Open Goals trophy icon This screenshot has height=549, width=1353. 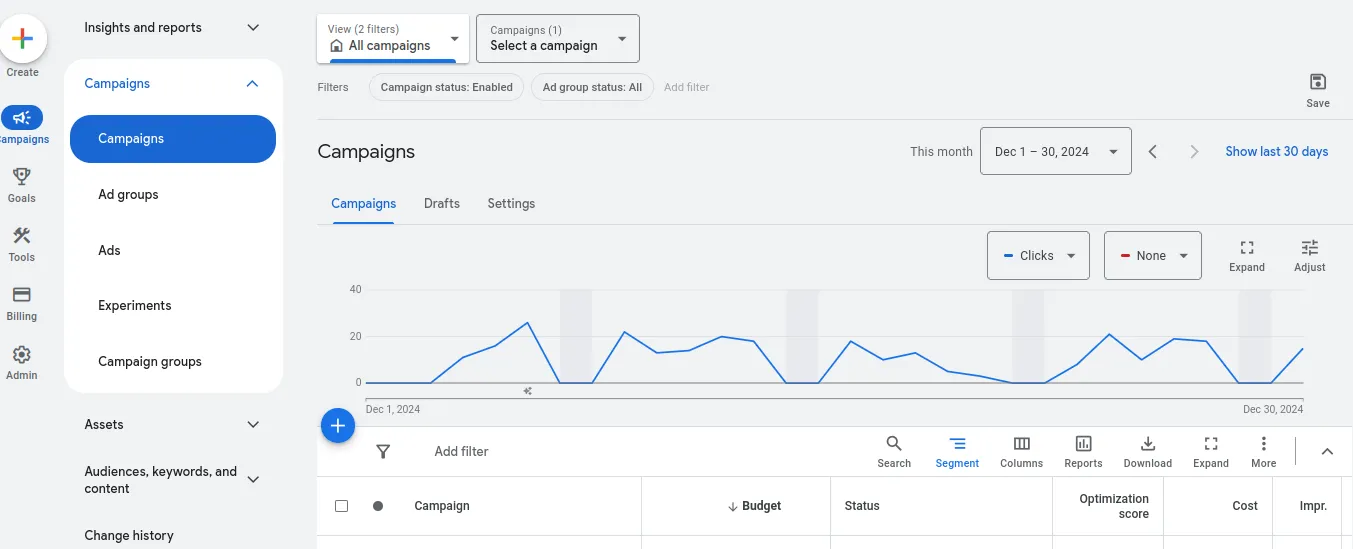[22, 177]
